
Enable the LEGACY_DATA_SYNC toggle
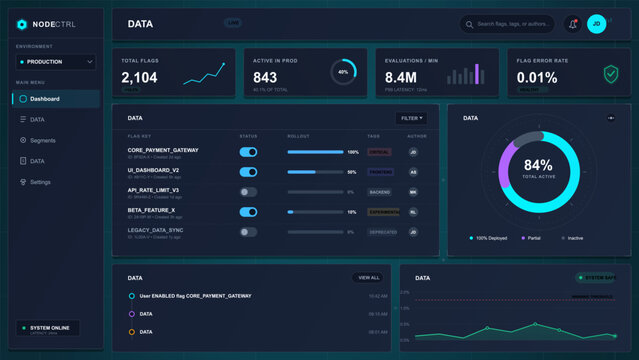(248, 232)
